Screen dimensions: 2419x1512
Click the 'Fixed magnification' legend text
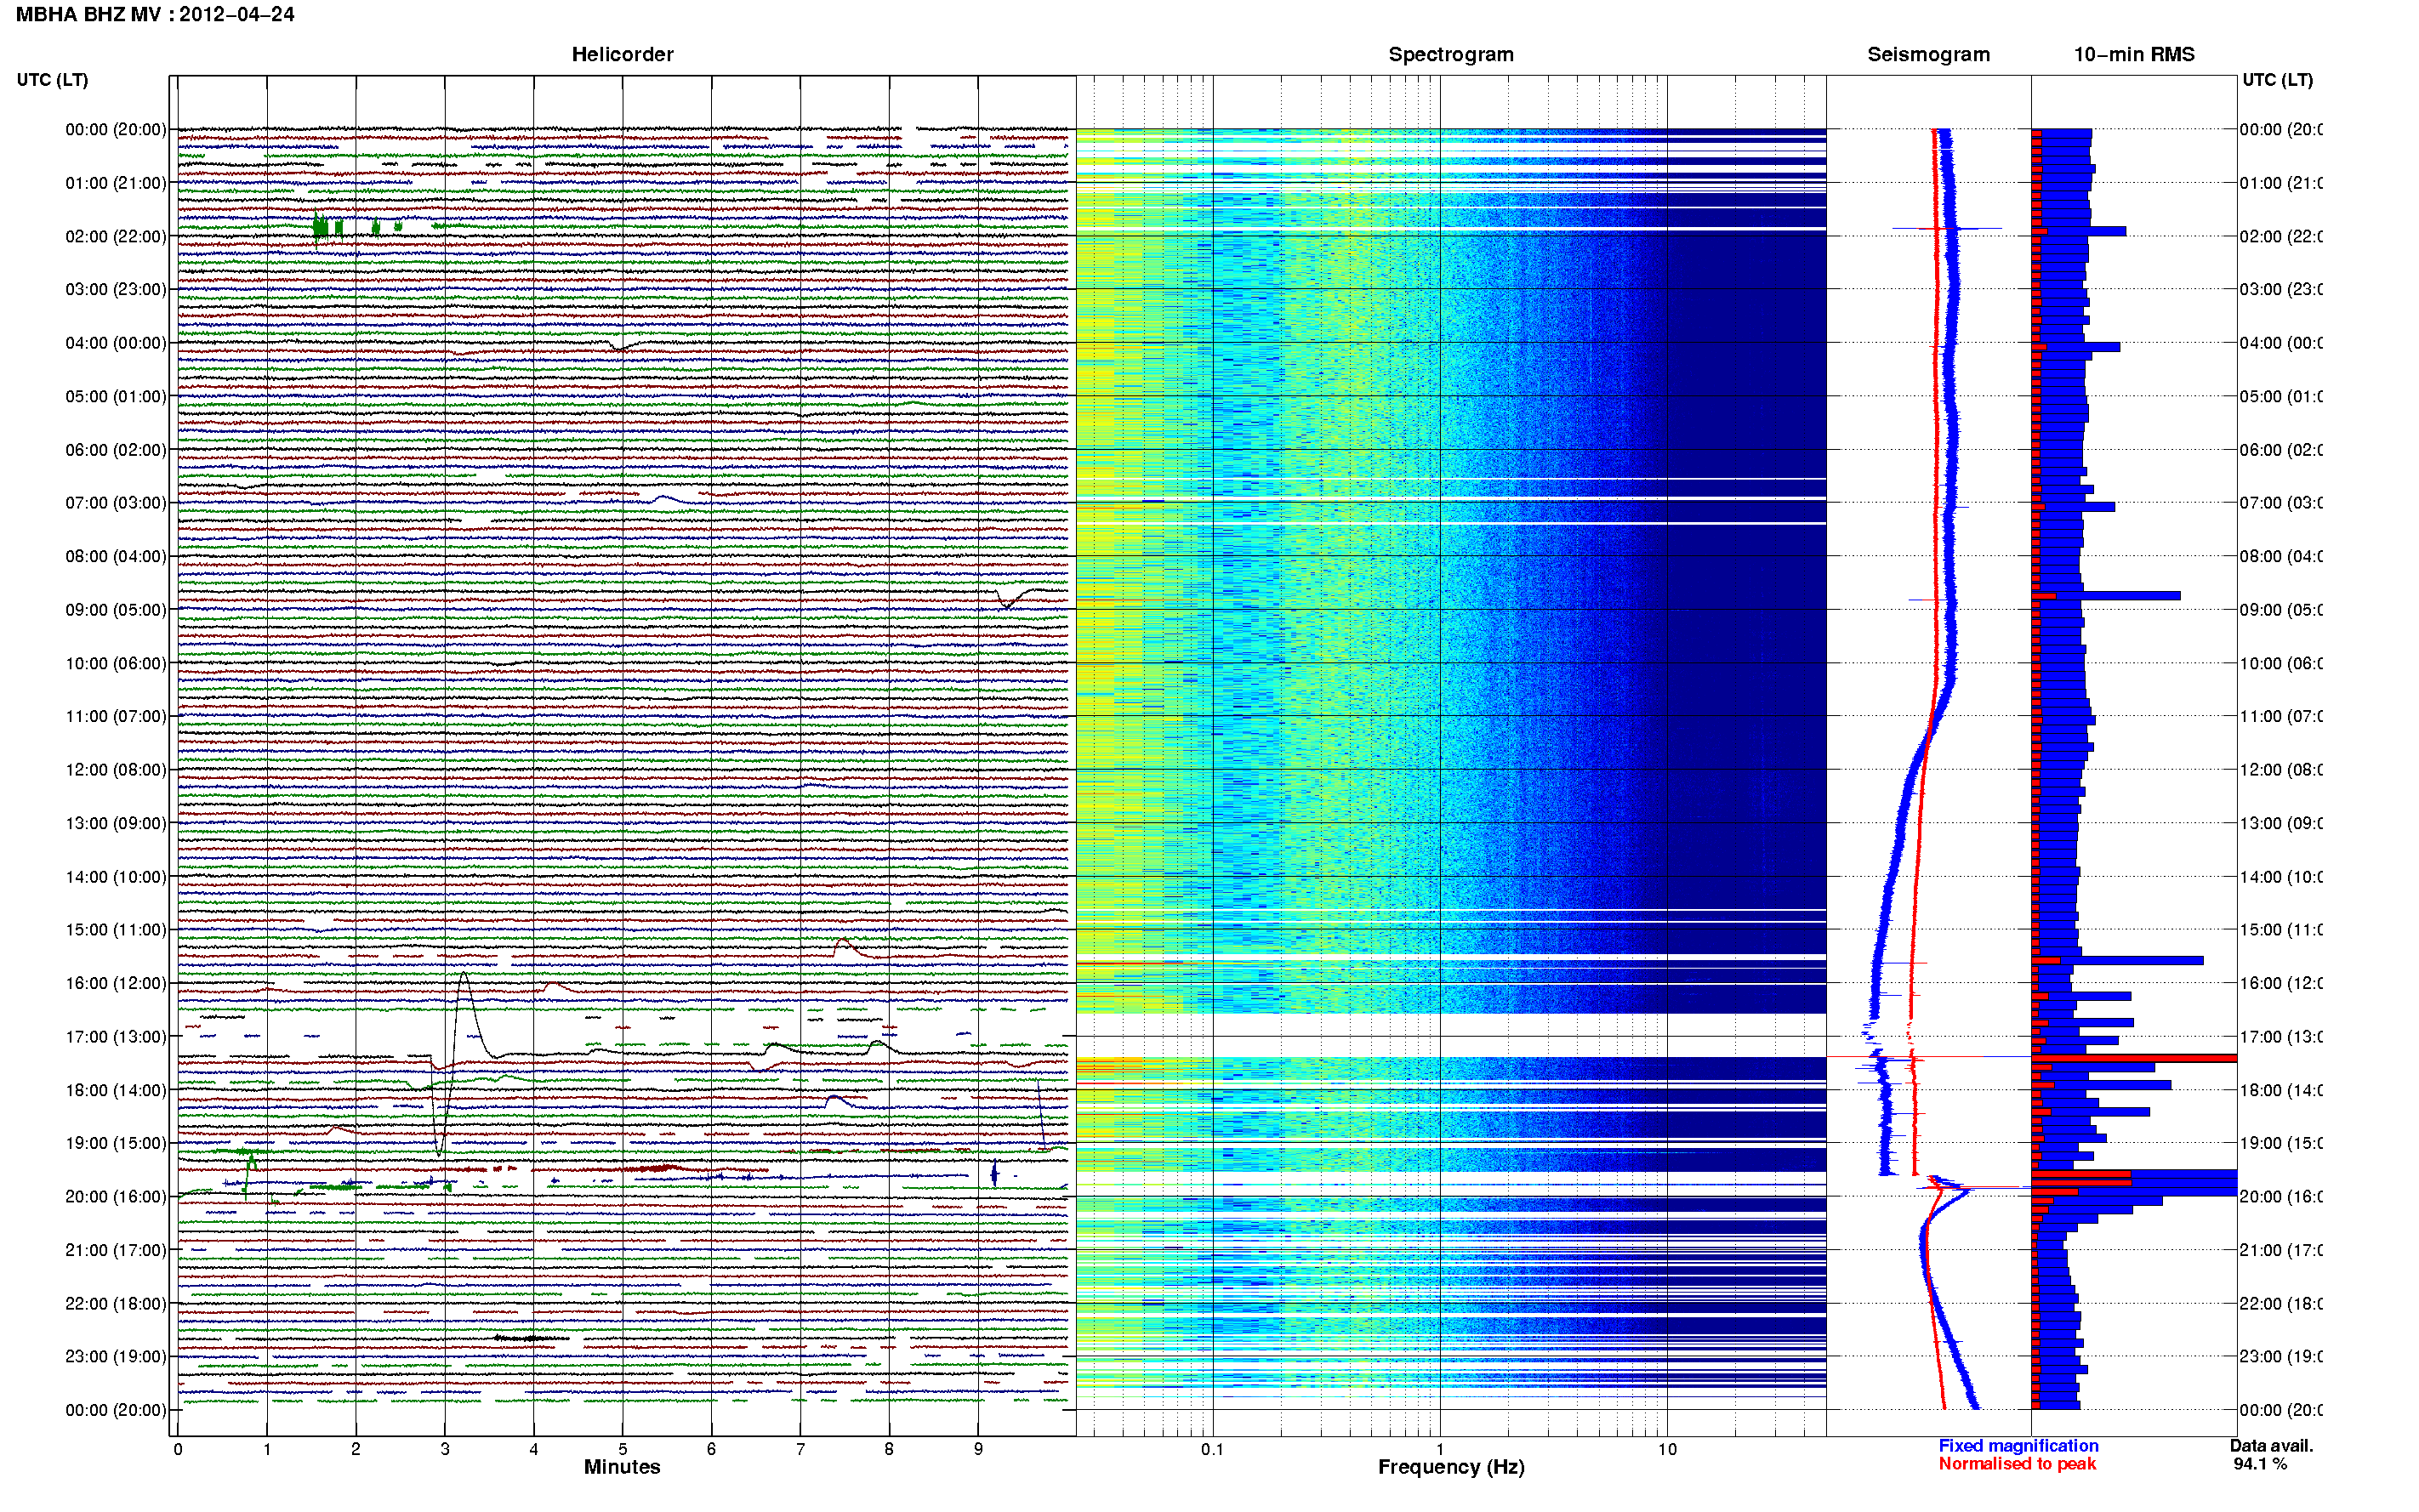pyautogui.click(x=2018, y=1446)
